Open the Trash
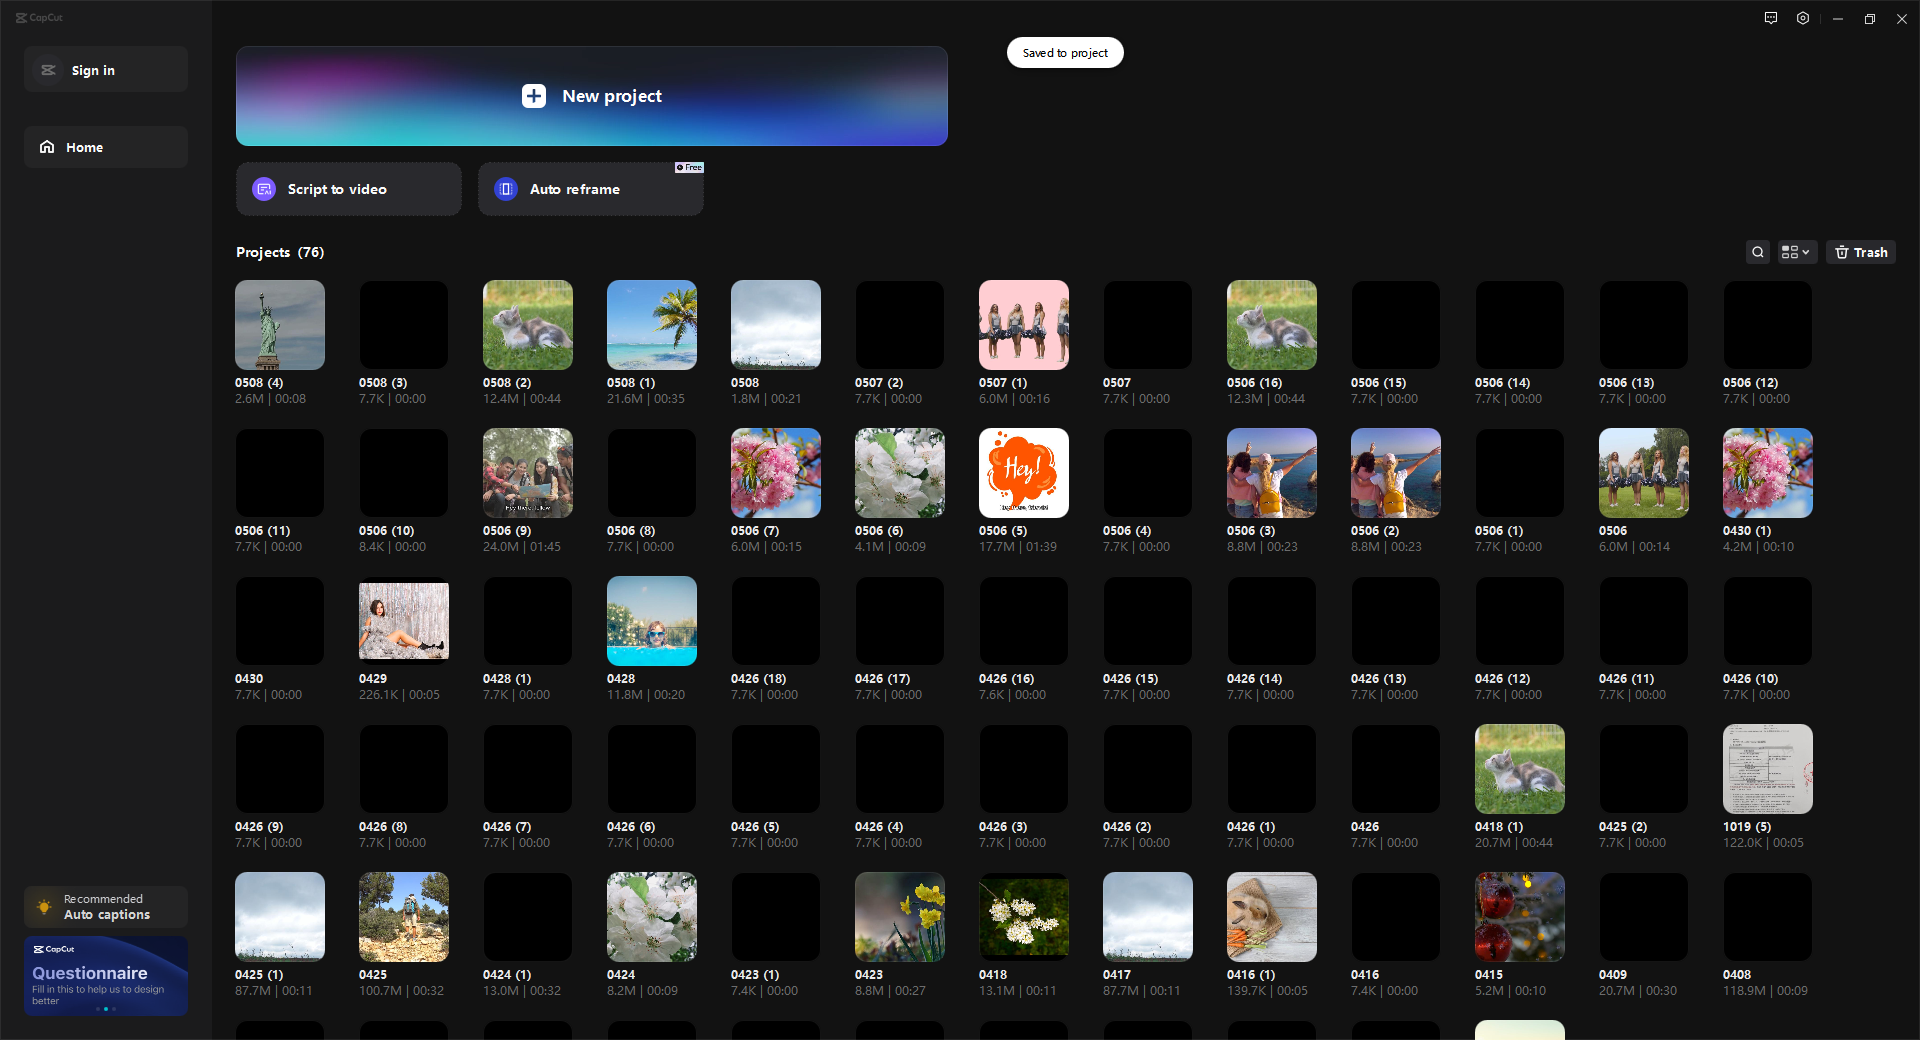 pos(1860,252)
